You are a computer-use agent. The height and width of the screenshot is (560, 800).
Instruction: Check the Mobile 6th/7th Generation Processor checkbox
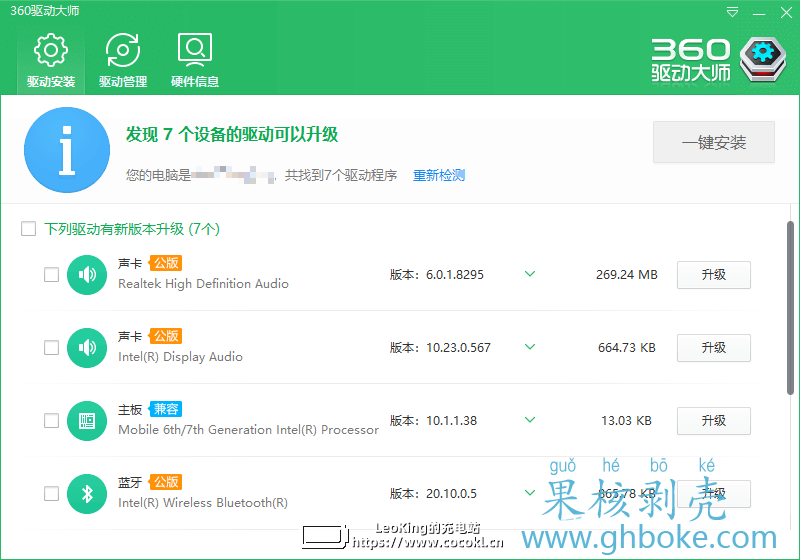[x=52, y=420]
